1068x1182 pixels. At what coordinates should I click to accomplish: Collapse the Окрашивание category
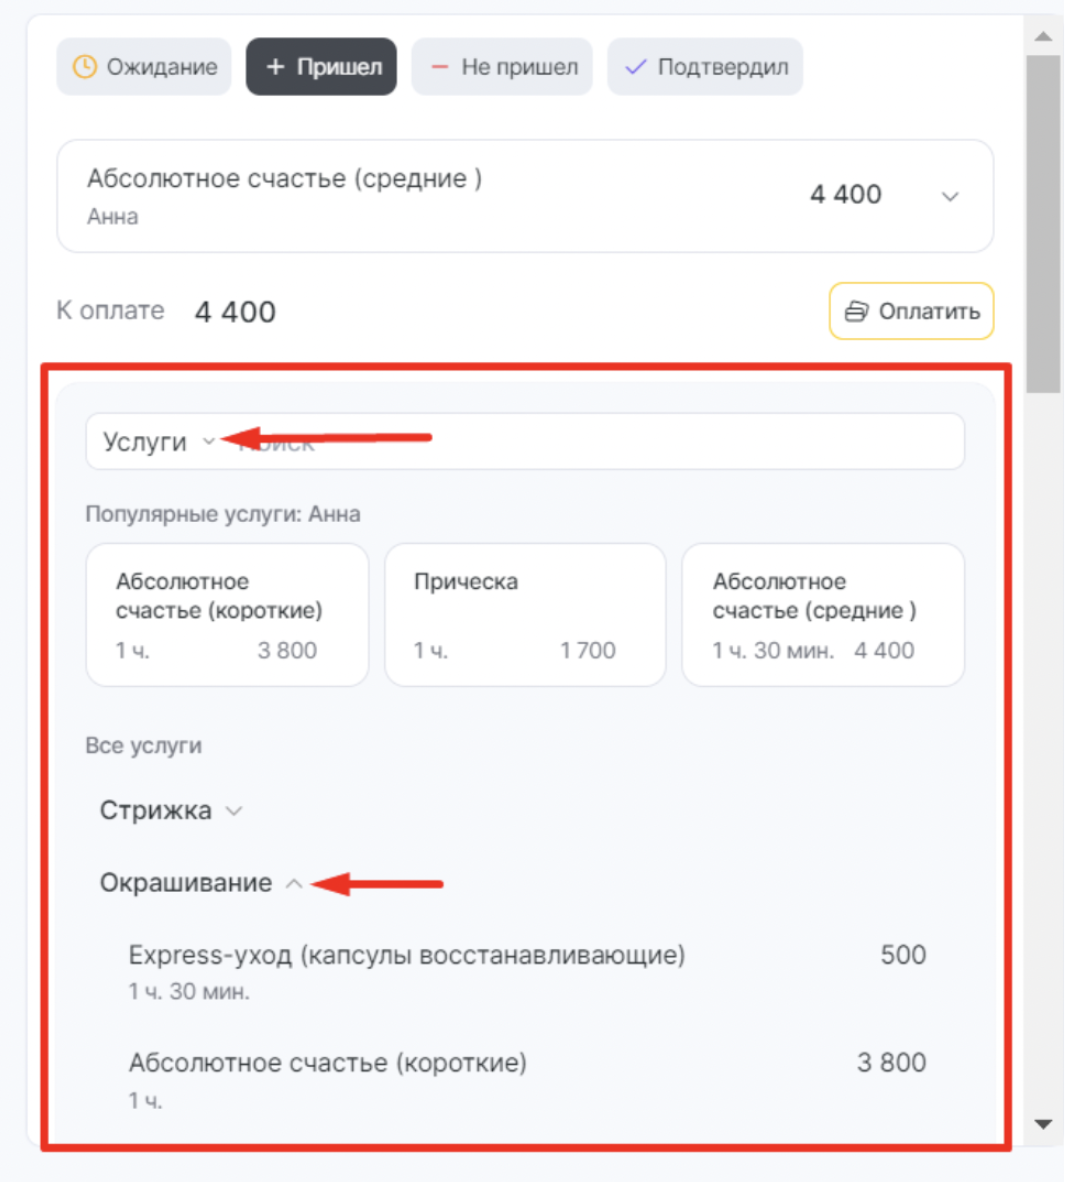click(x=201, y=883)
